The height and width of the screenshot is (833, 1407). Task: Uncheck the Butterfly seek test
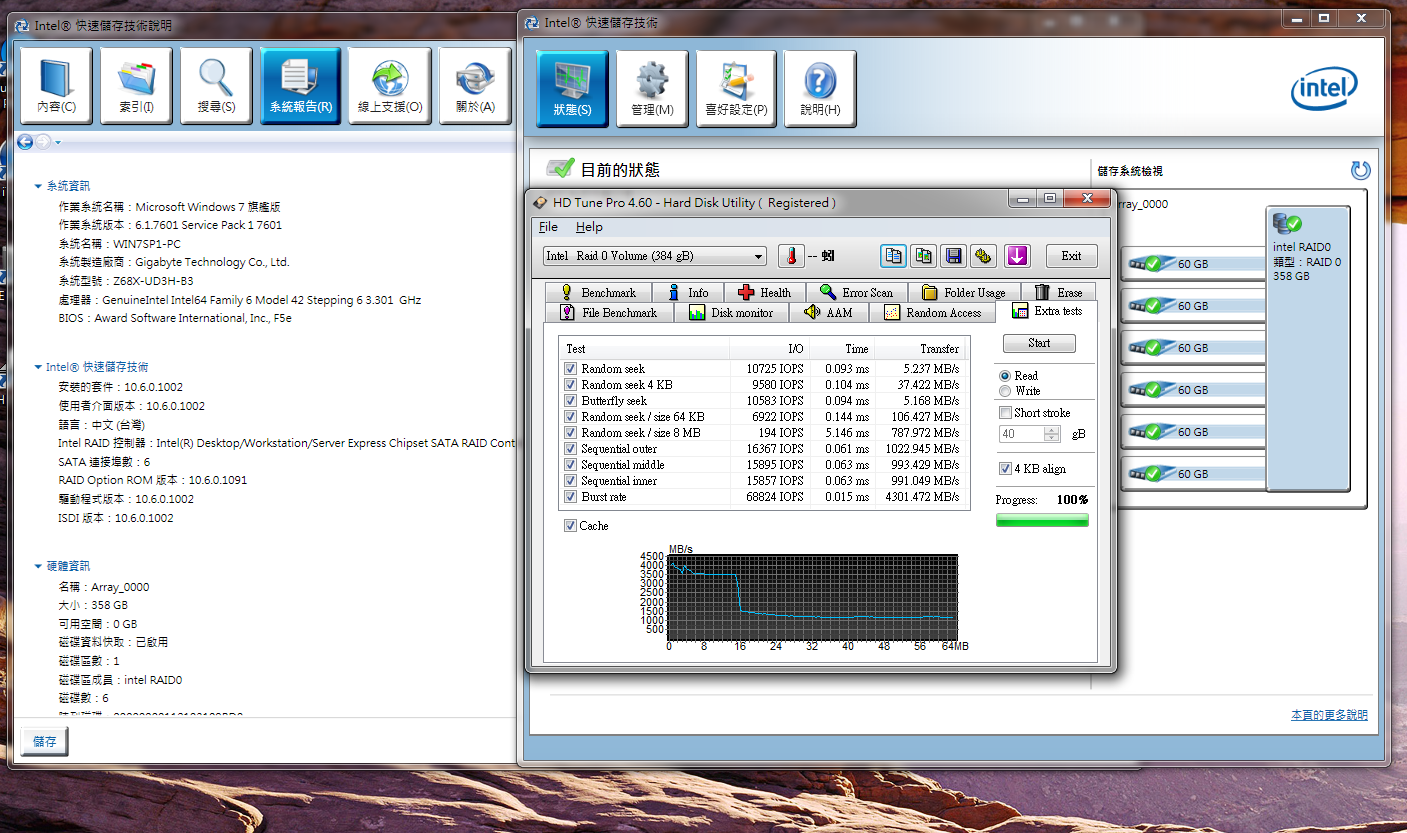[x=570, y=401]
